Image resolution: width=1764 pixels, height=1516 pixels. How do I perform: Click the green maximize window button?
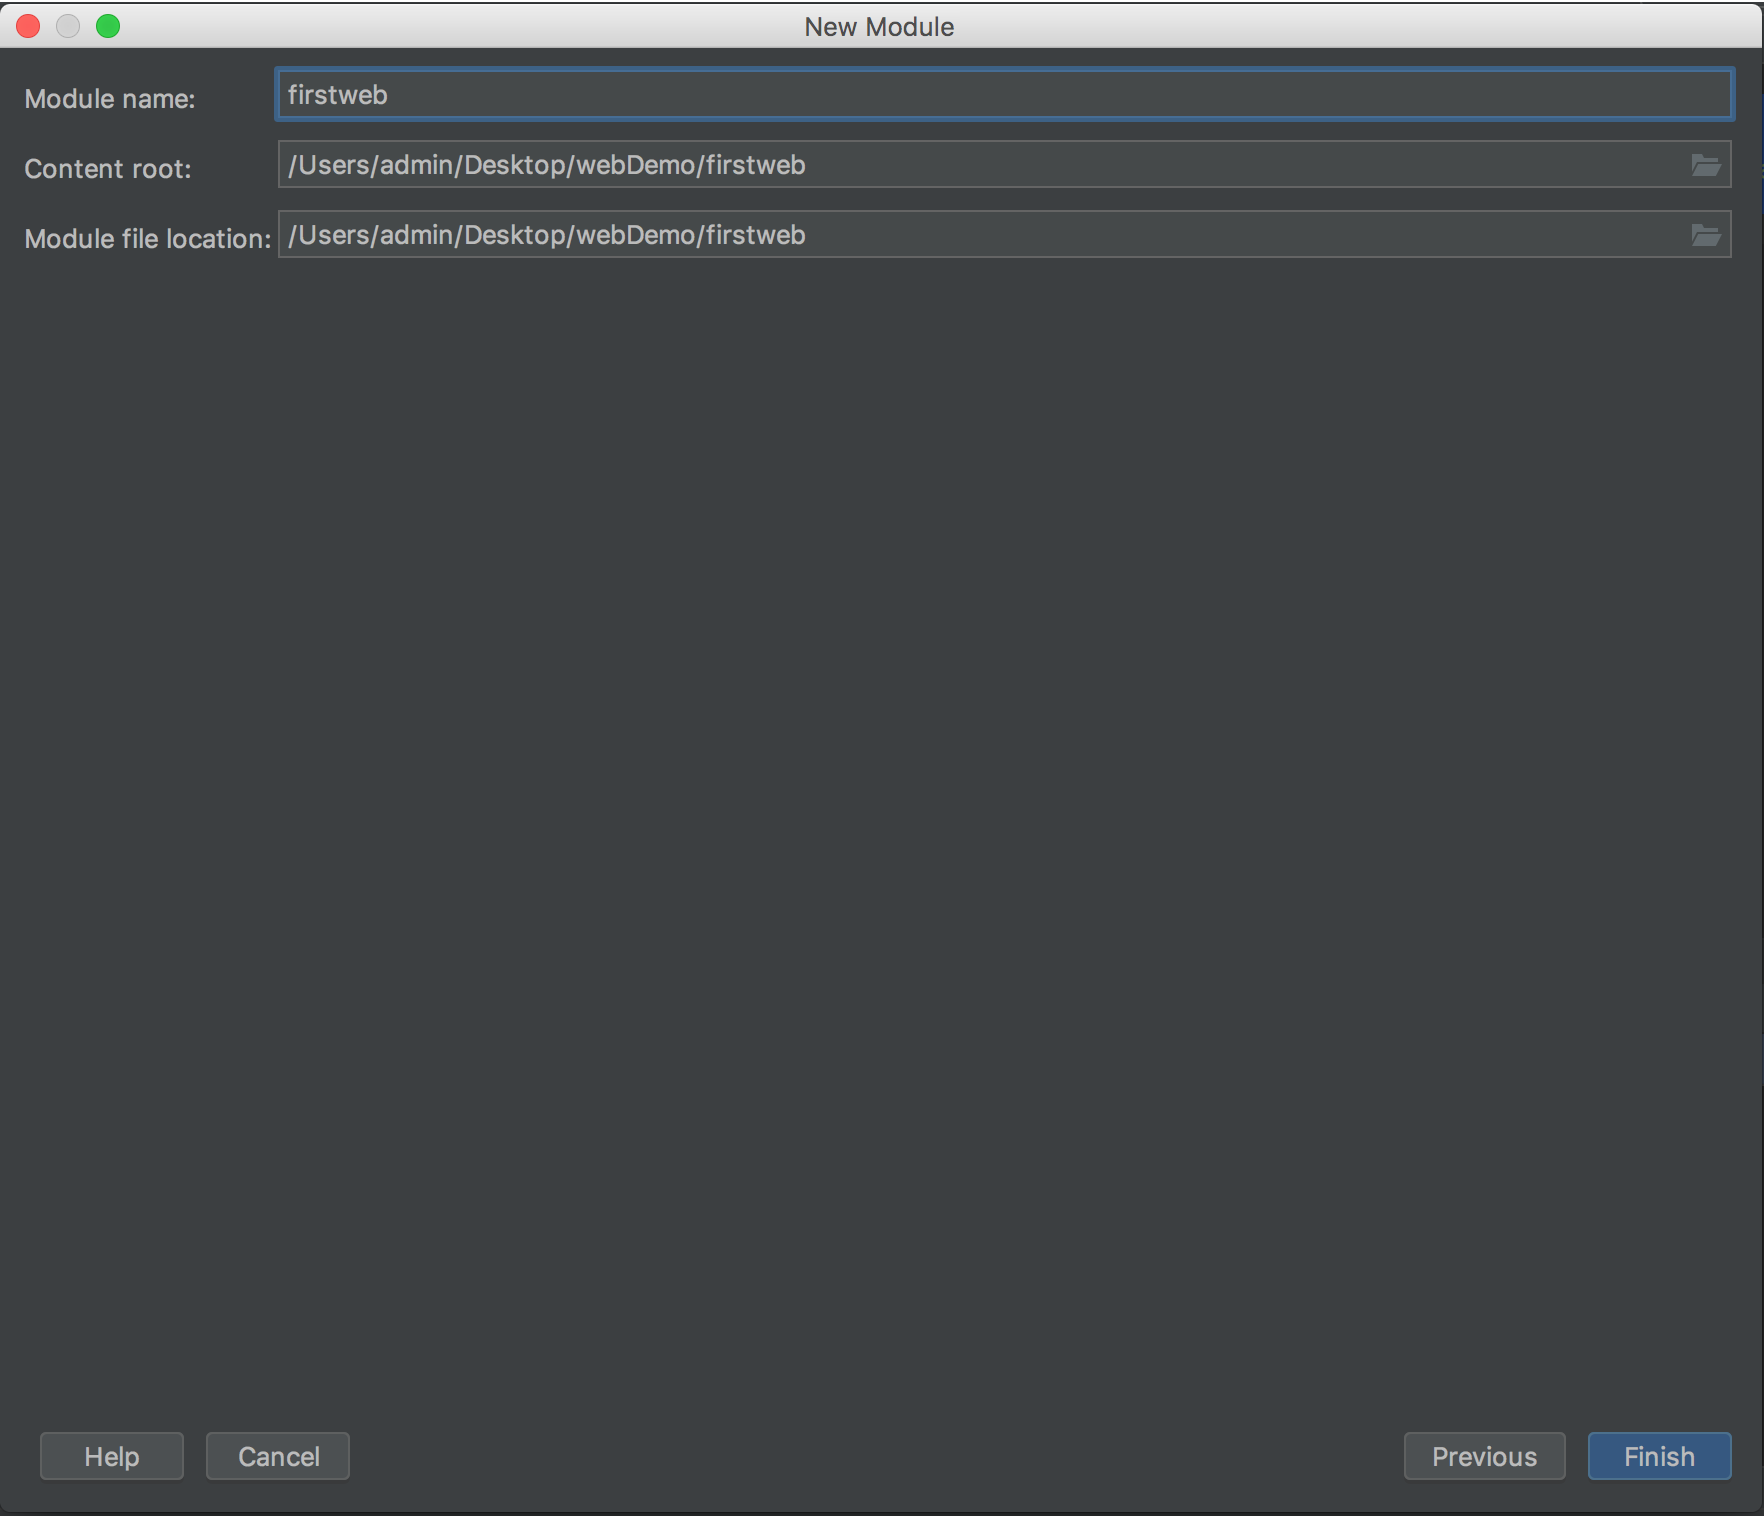coord(108,26)
